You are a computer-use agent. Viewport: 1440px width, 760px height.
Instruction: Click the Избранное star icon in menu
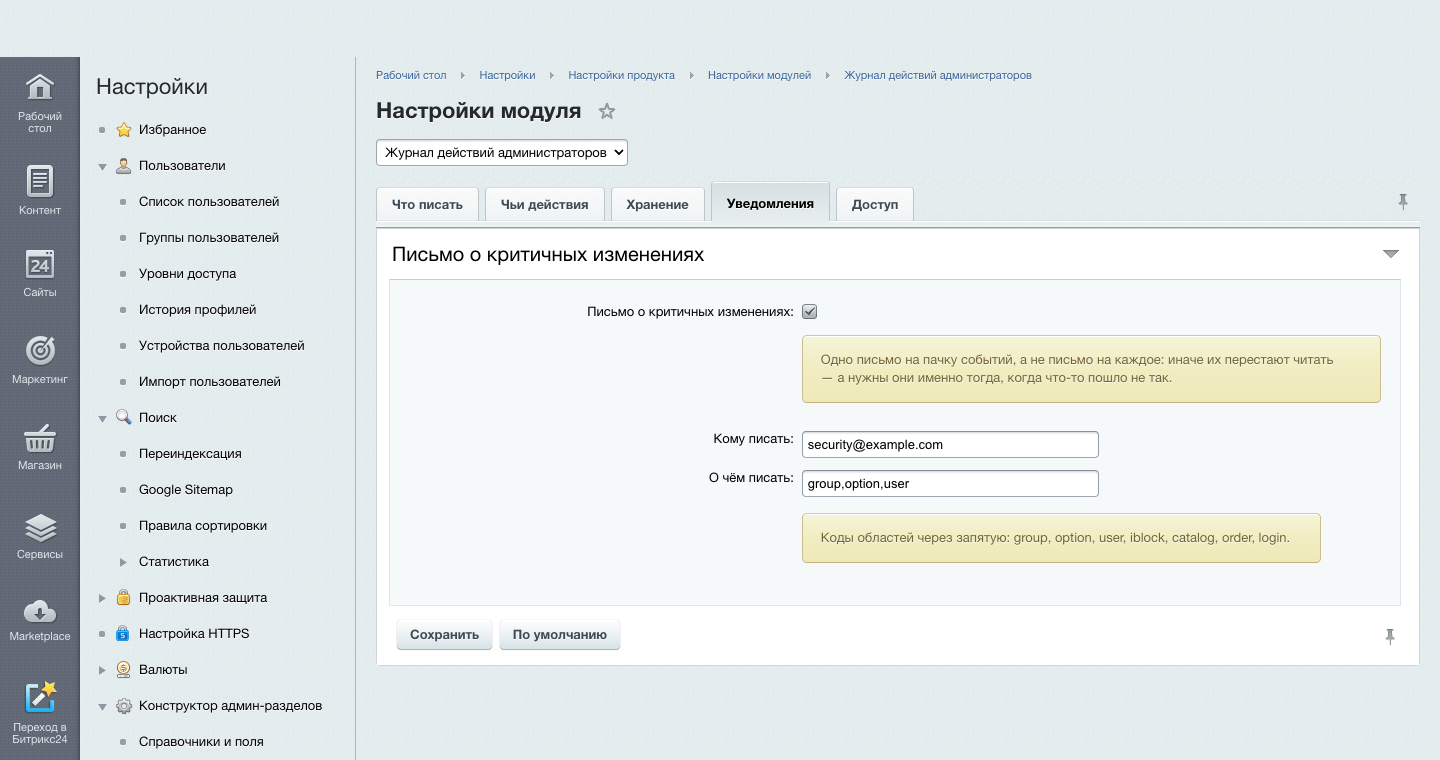pos(124,130)
